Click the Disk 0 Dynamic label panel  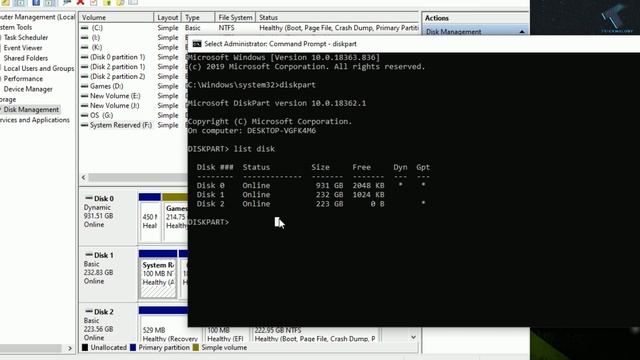108,217
